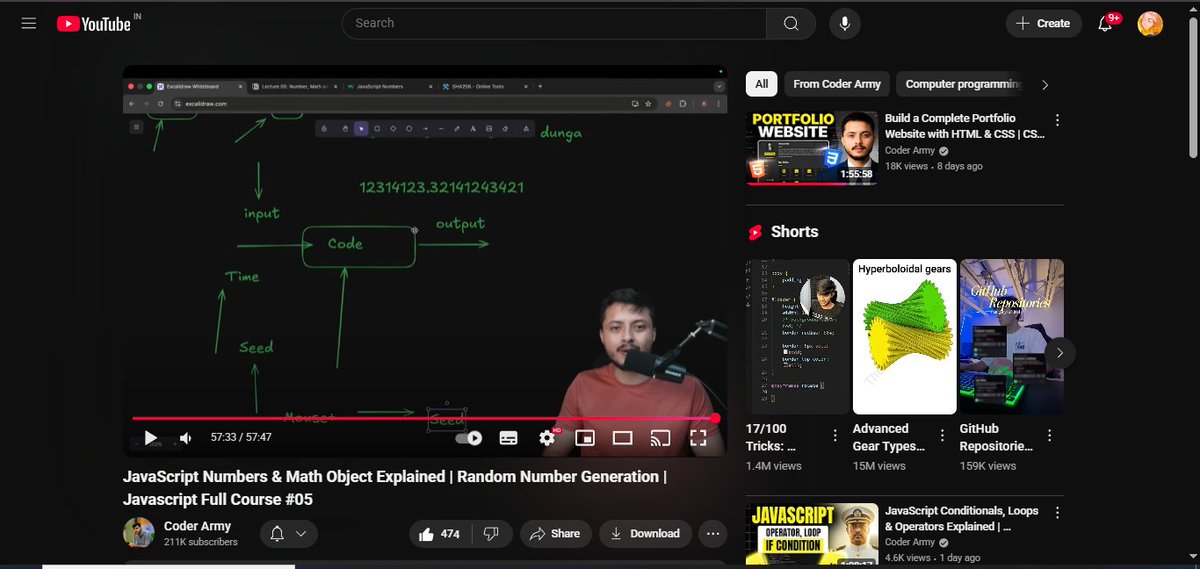The image size is (1200, 569).
Task: Toggle the autoplay switch in player
Action: click(x=469, y=438)
